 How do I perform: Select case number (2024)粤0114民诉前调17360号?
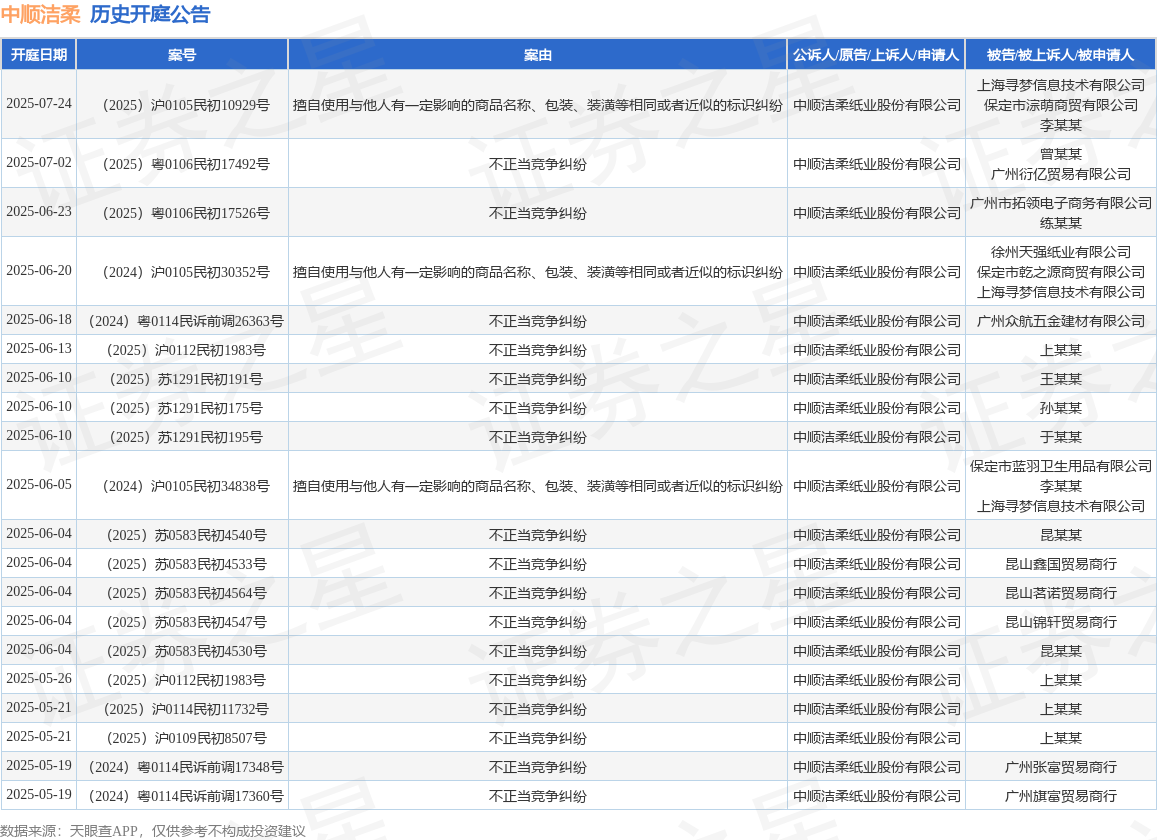[182, 796]
